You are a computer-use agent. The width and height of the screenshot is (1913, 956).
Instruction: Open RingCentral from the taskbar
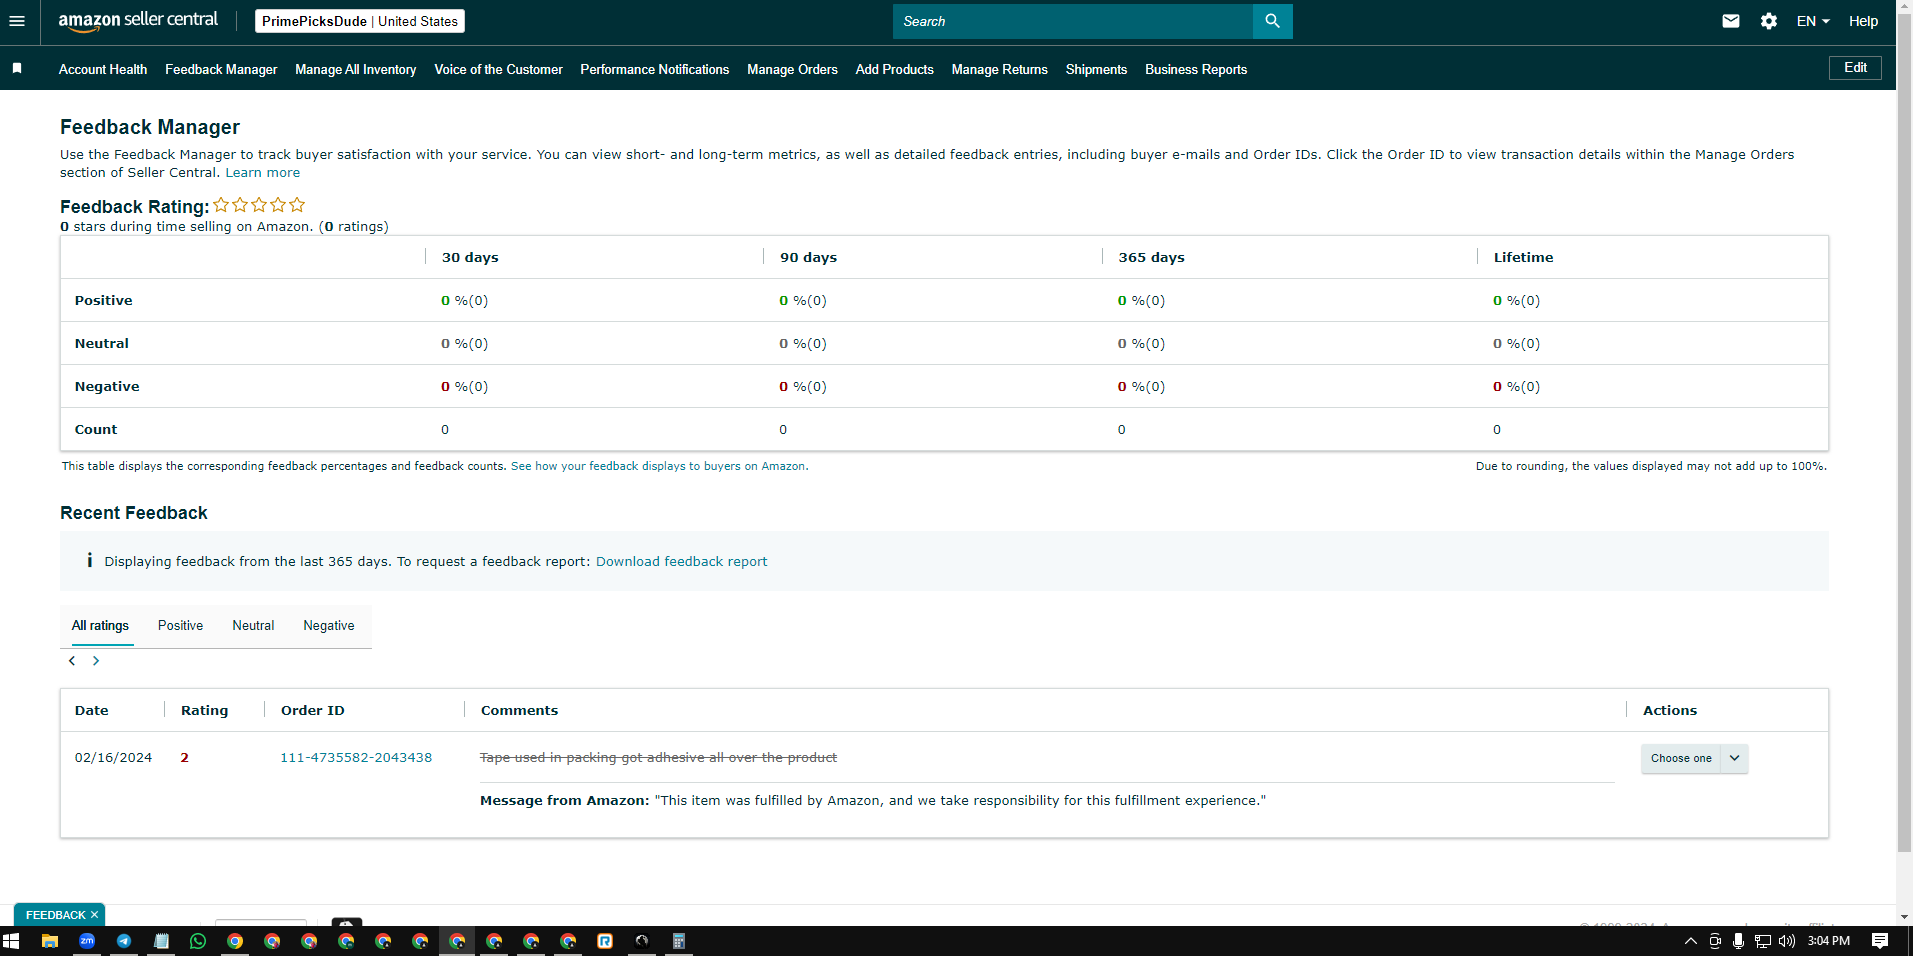click(605, 941)
